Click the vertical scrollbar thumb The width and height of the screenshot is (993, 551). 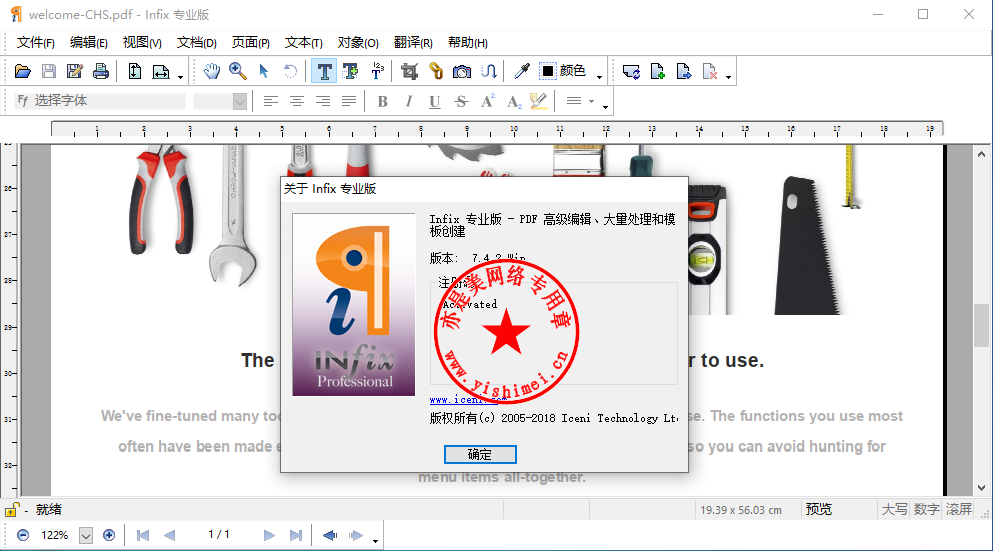pyautogui.click(x=981, y=326)
